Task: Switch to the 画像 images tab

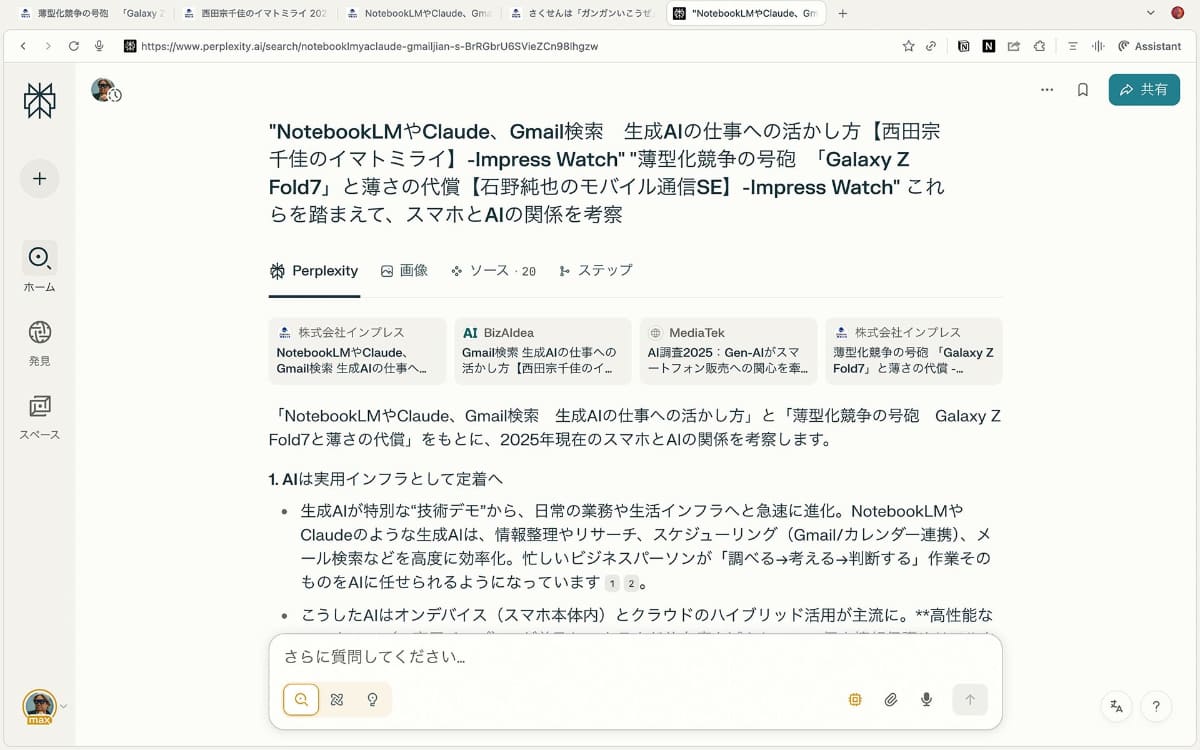Action: pos(405,271)
